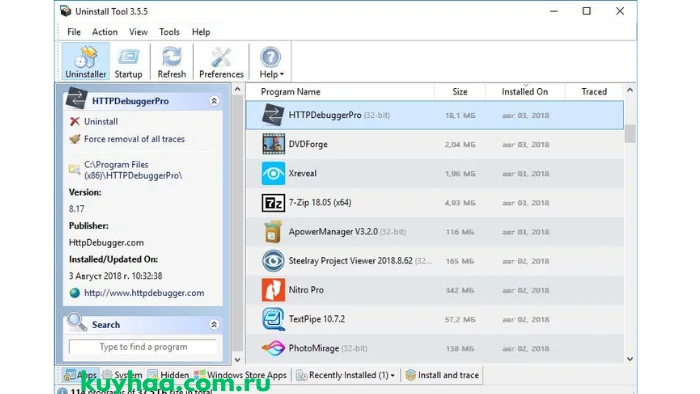This screenshot has width=700, height=394.
Task: Switch to the Startup manager
Action: point(129,62)
